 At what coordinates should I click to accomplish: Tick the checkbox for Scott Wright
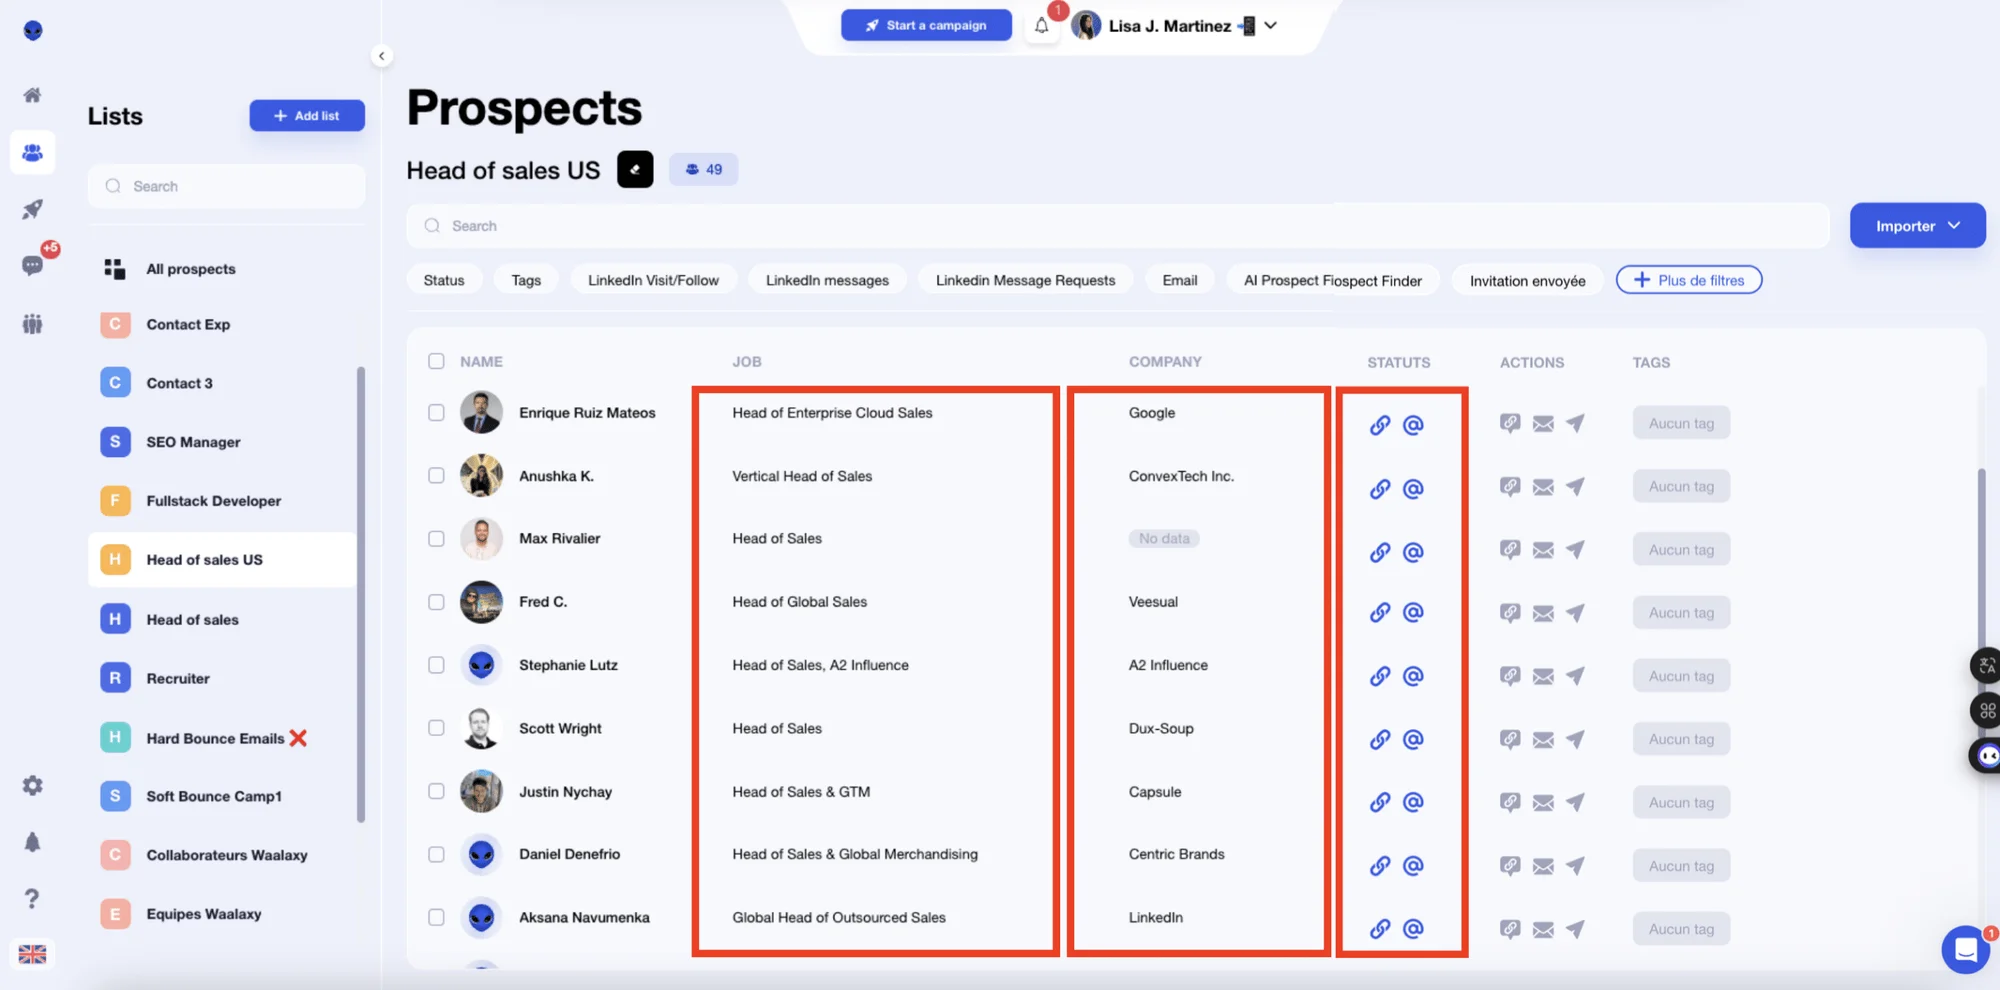(x=436, y=728)
